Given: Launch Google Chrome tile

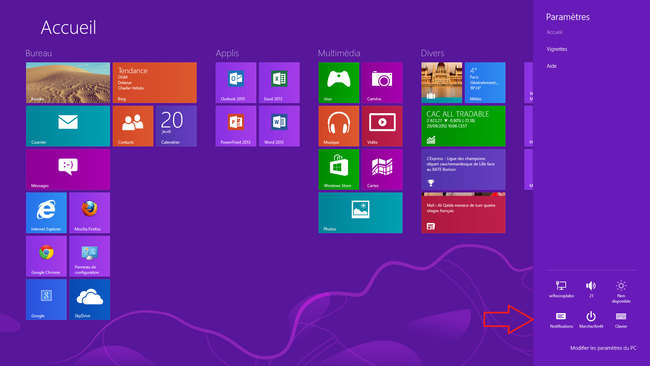Looking at the screenshot, I should (x=46, y=256).
